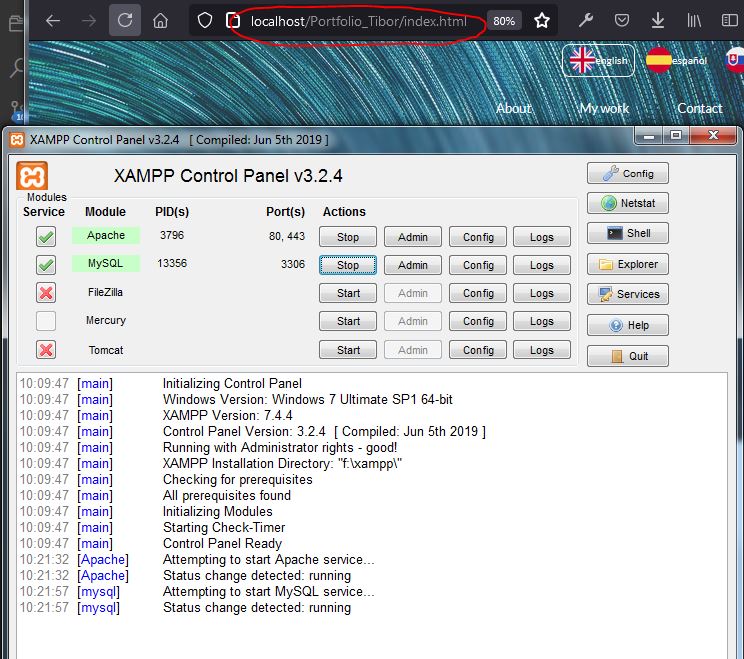Click the 80% zoom level indicator

[504, 21]
